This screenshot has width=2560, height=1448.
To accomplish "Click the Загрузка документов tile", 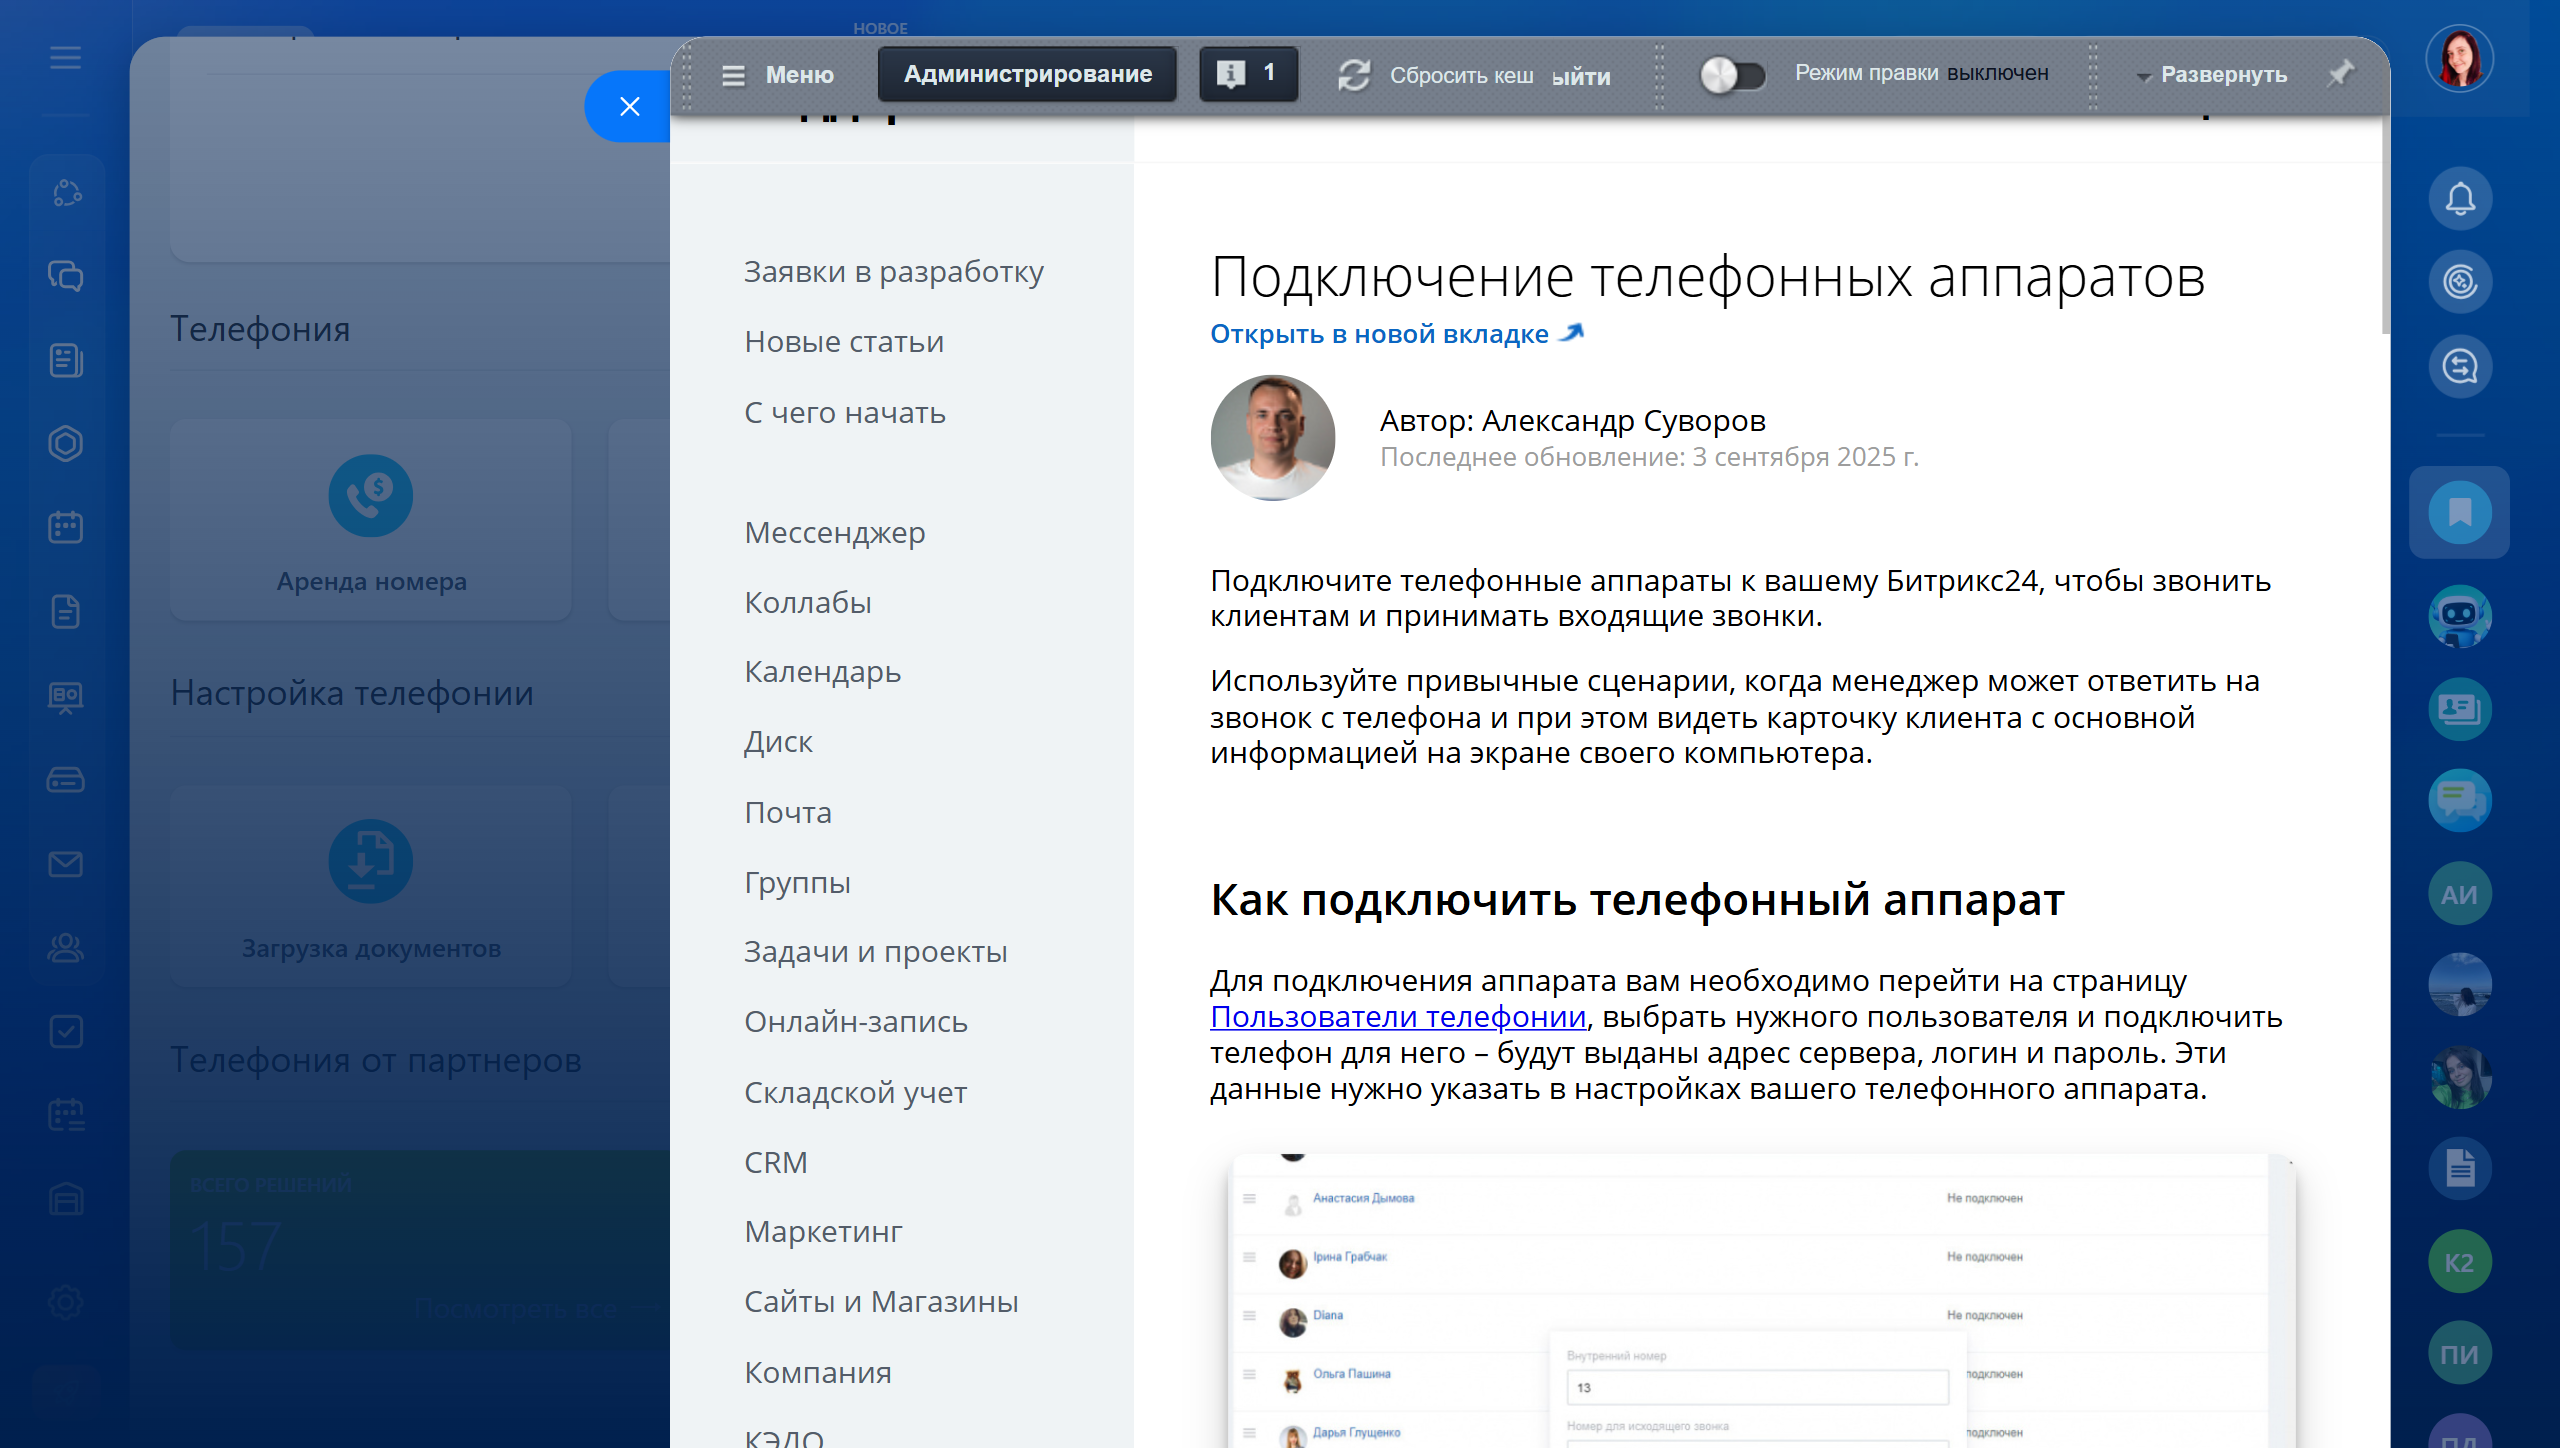I will [371, 887].
